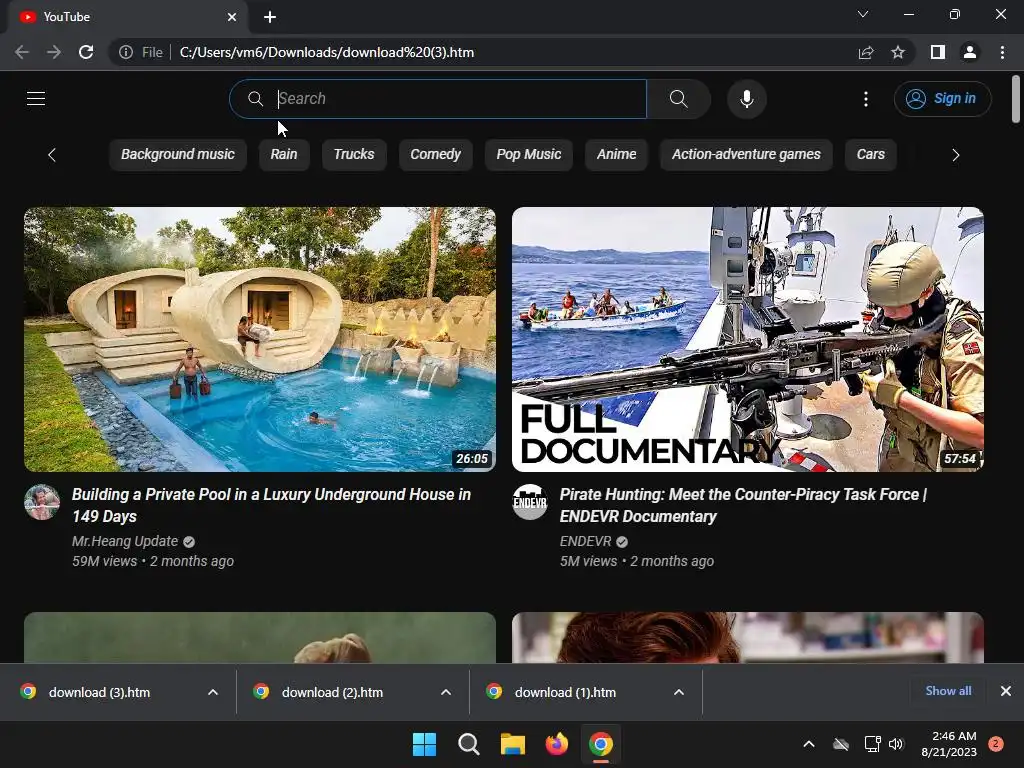Open the Mr.Heang Update channel avatar
This screenshot has height=768, width=1024.
coord(42,502)
